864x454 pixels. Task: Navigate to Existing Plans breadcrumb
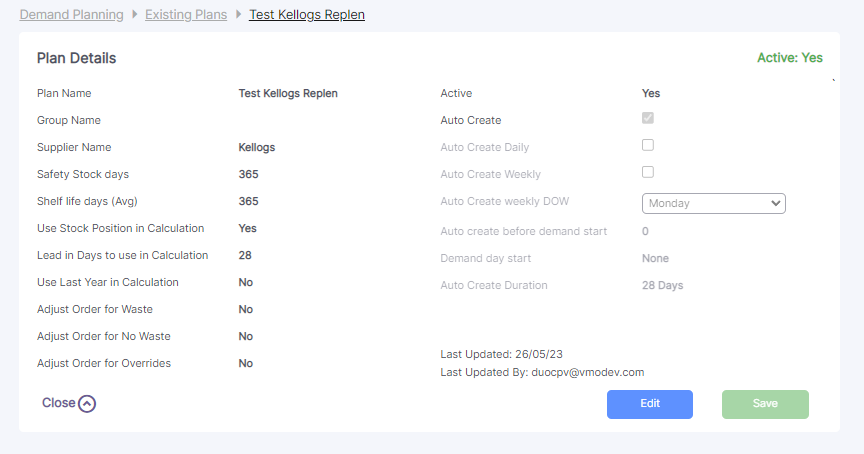186,15
